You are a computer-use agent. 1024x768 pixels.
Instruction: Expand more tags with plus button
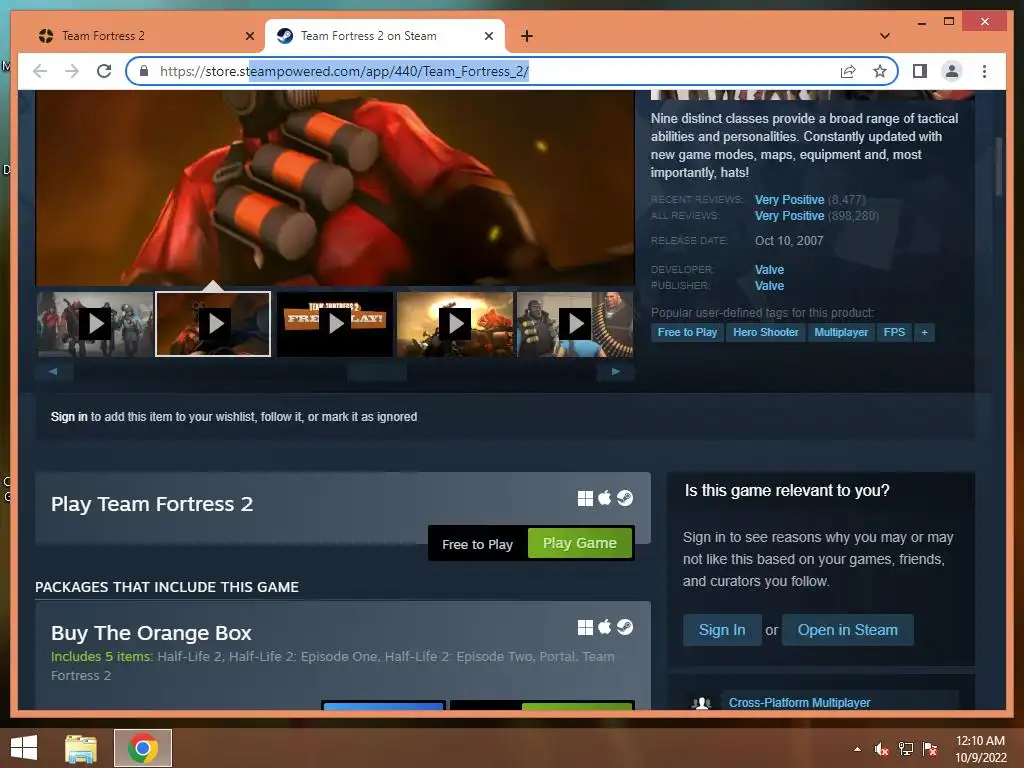[x=924, y=332]
